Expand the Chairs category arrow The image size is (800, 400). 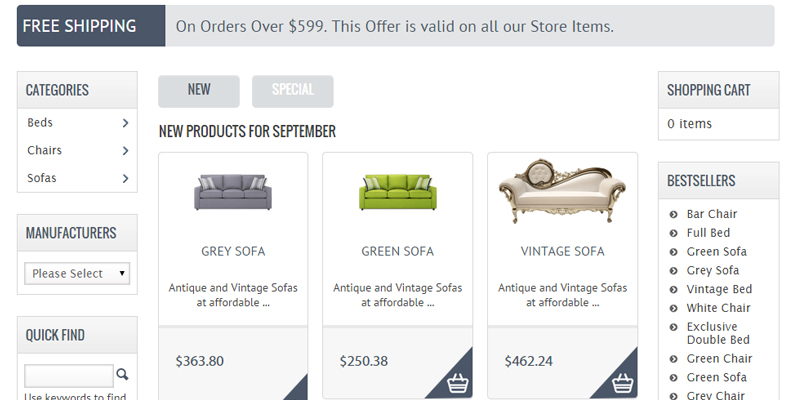click(125, 151)
